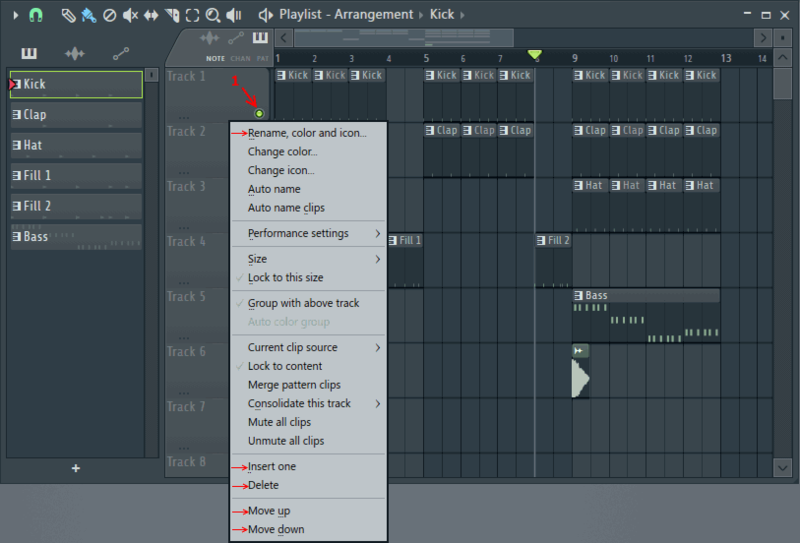Switch clip focus to PAT
Viewport: 800px width, 543px height.
[x=262, y=59]
